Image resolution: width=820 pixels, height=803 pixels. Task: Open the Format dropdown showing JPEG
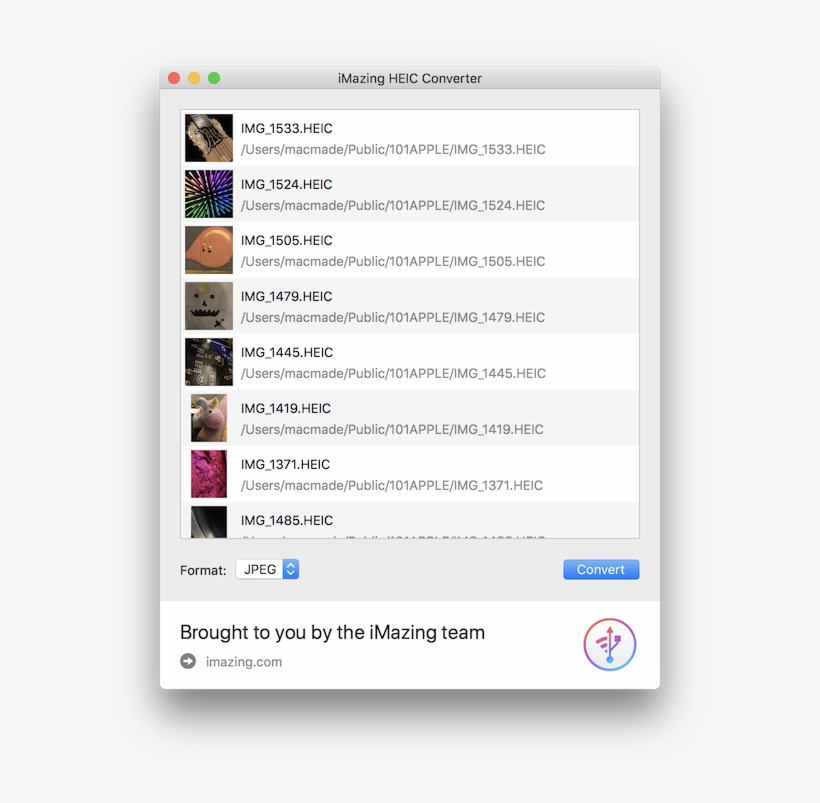tap(260, 569)
